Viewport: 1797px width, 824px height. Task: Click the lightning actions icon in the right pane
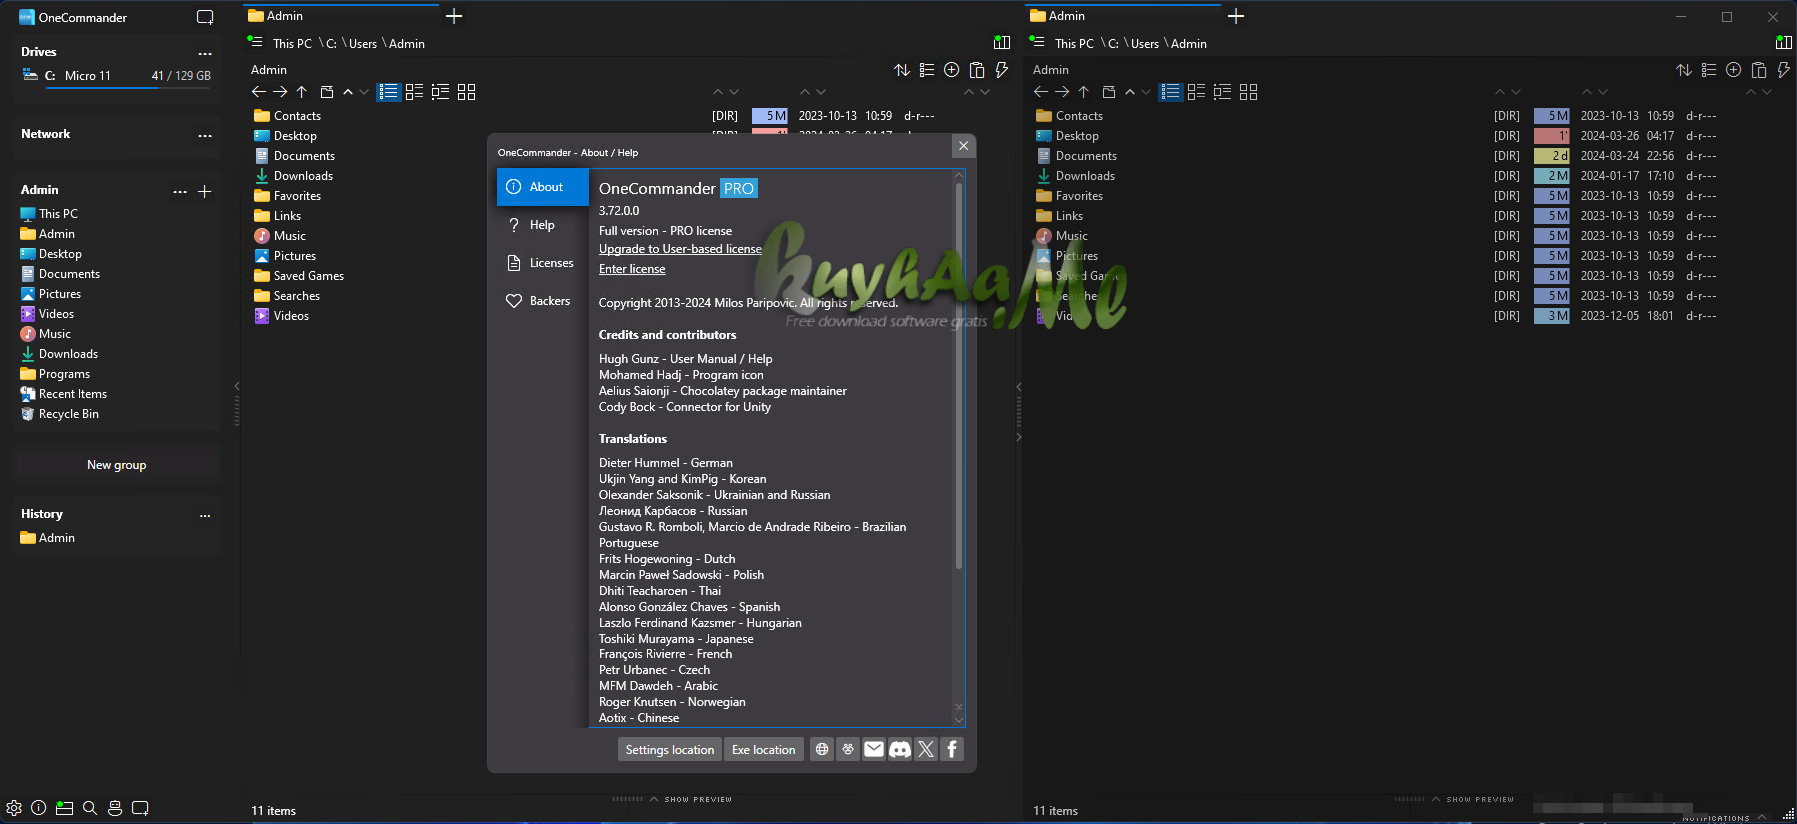(x=1784, y=70)
